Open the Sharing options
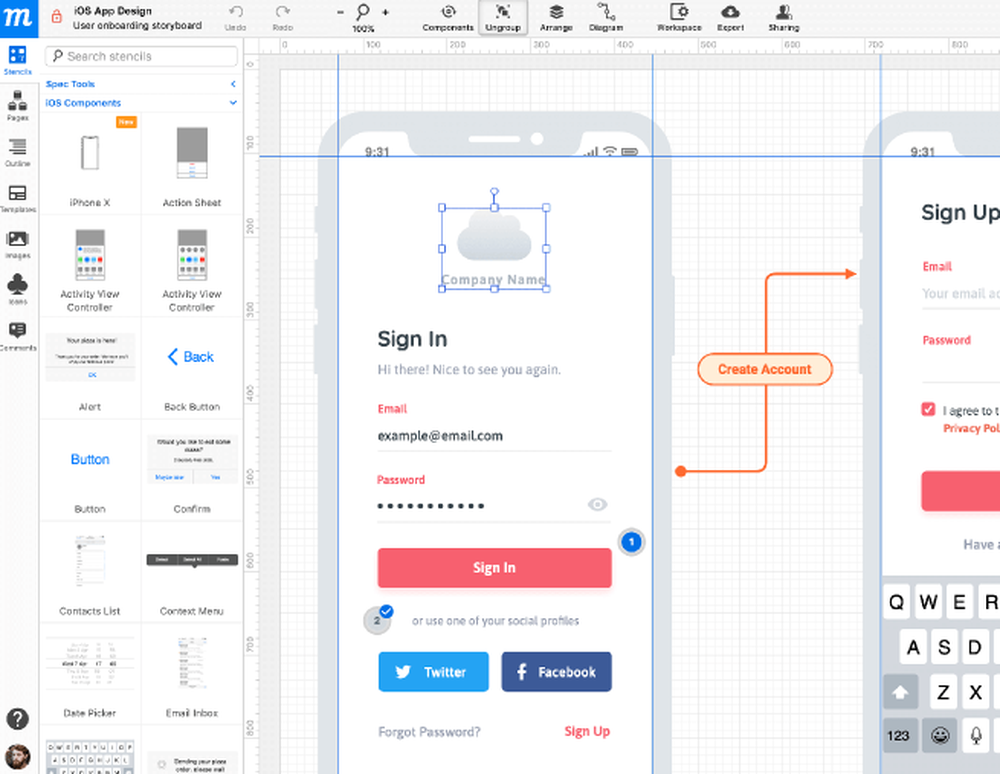This screenshot has height=774, width=1000. (x=783, y=18)
